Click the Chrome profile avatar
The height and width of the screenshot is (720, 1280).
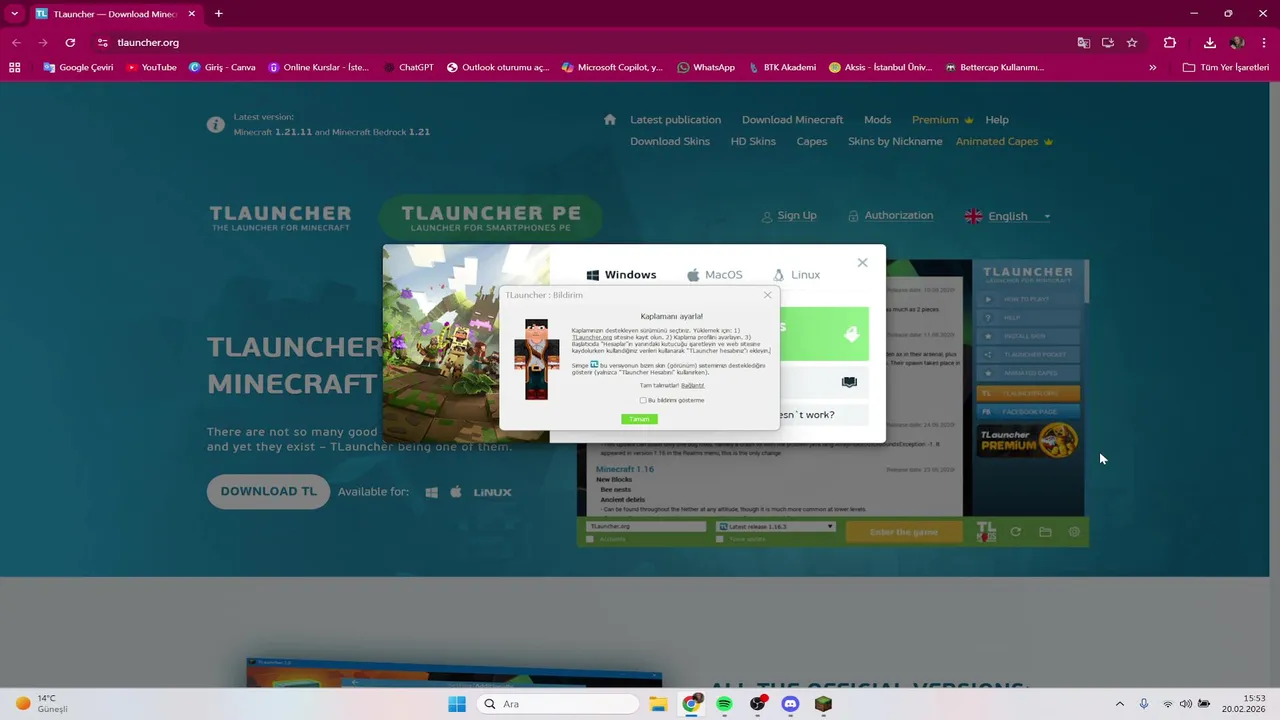click(1237, 43)
